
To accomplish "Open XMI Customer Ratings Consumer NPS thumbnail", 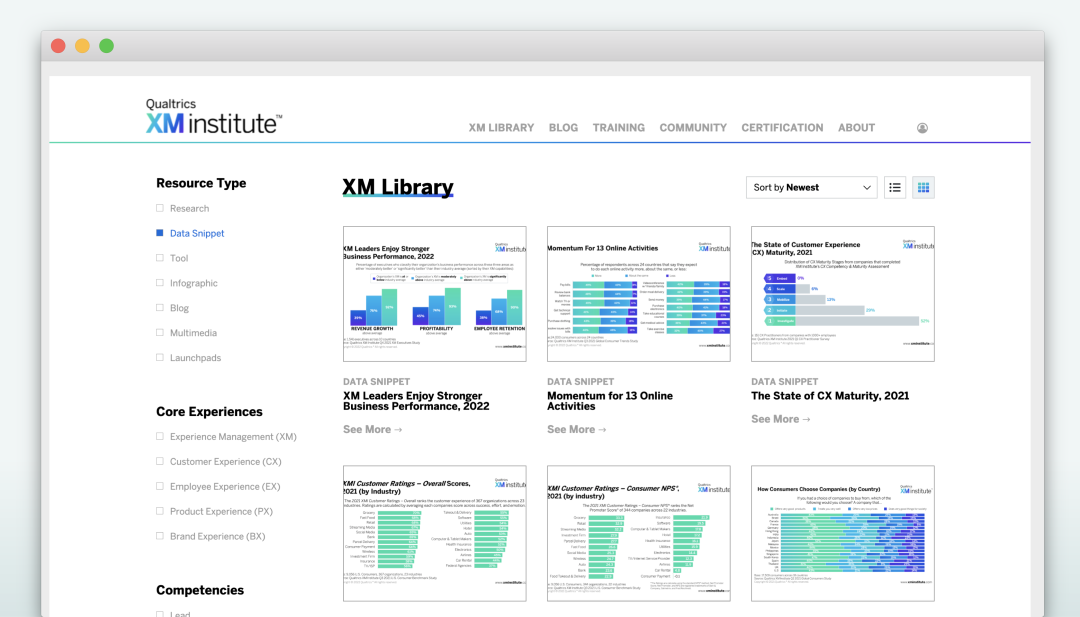I will pyautogui.click(x=638, y=533).
